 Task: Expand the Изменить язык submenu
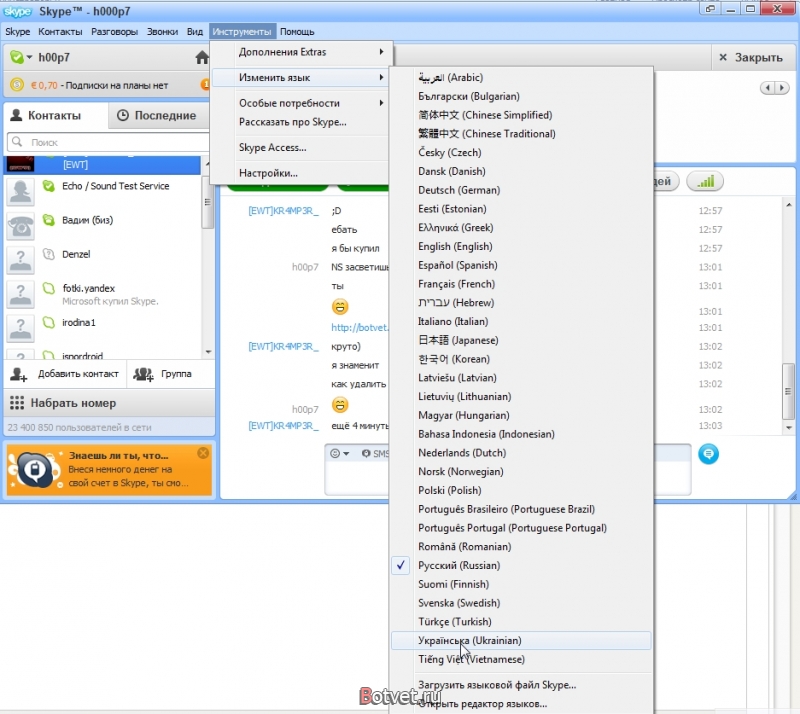click(302, 78)
